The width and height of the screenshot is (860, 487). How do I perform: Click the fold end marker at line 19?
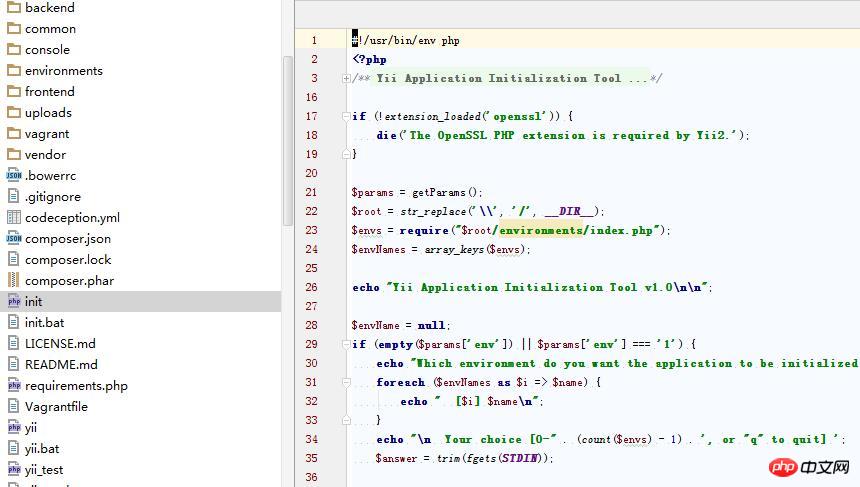tap(346, 154)
